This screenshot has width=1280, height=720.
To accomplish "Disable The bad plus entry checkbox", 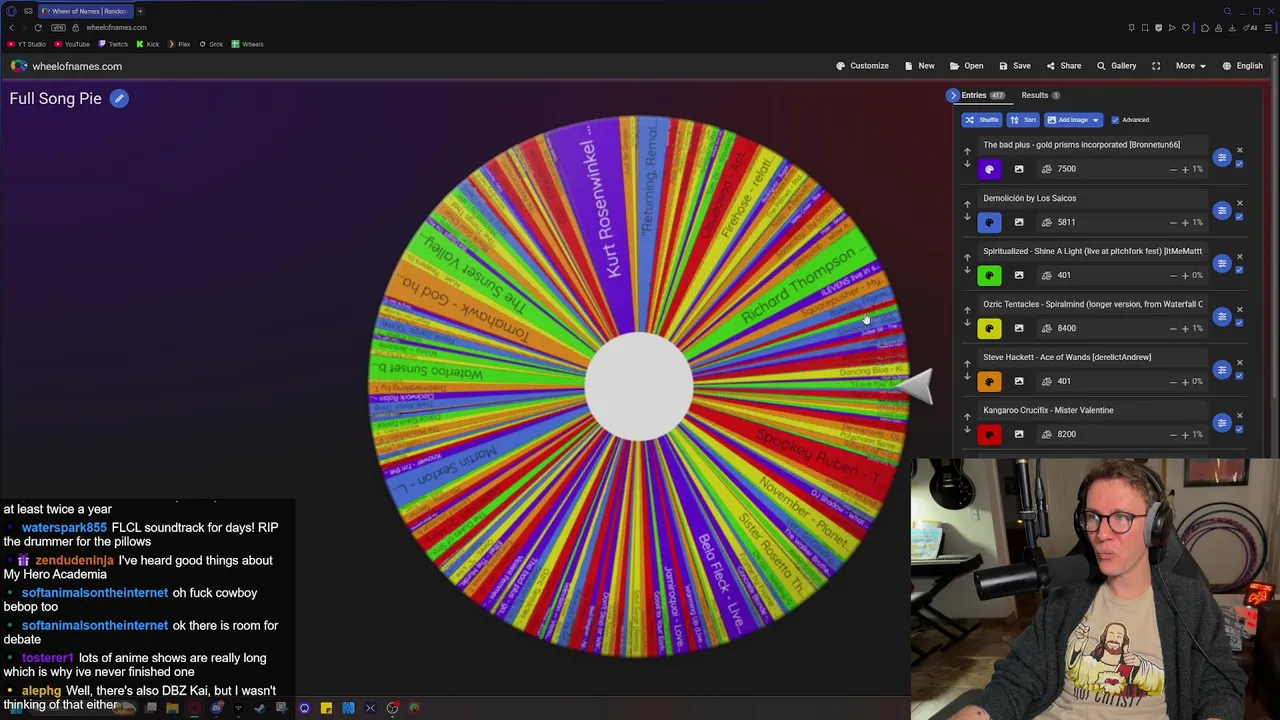I will (x=1239, y=164).
